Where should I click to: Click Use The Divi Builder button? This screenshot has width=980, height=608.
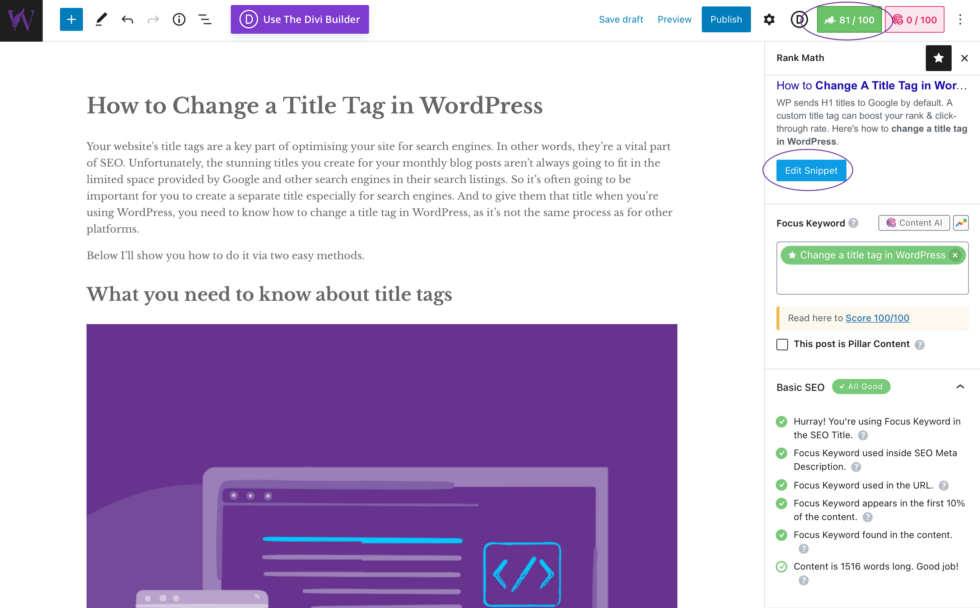coord(299,19)
